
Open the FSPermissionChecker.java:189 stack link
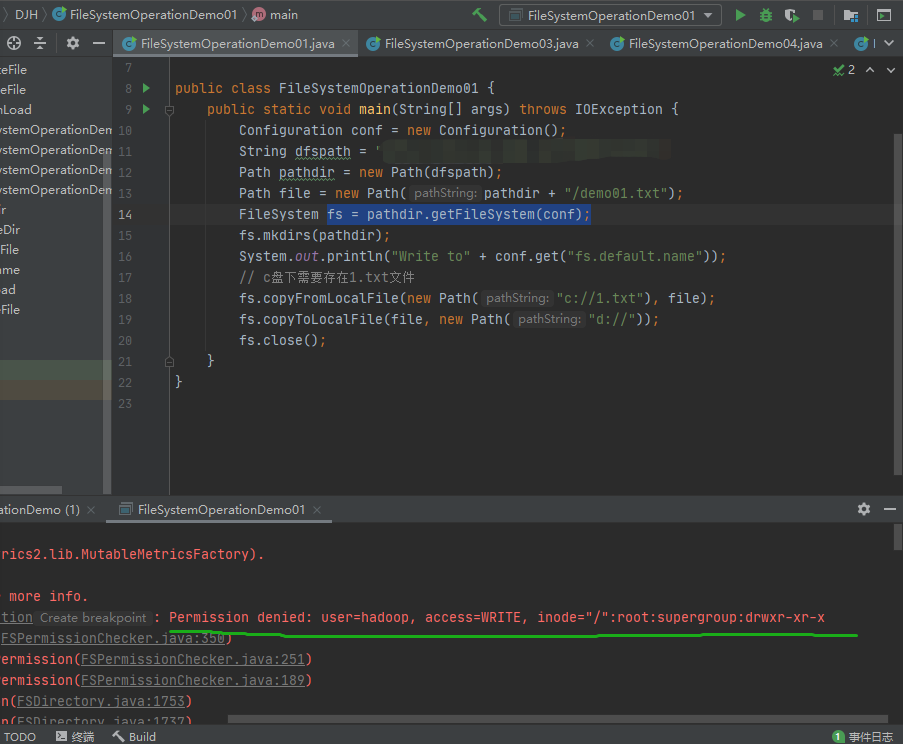(194, 680)
